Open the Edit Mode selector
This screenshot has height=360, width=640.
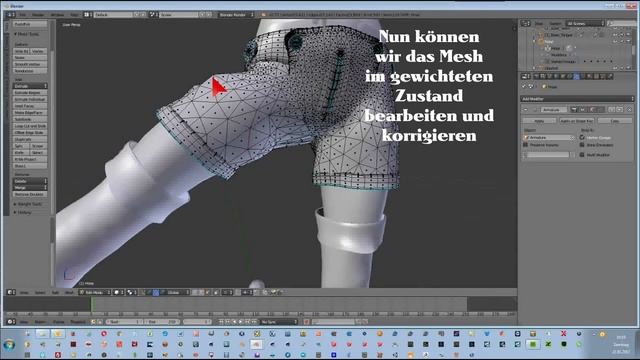pyautogui.click(x=94, y=292)
